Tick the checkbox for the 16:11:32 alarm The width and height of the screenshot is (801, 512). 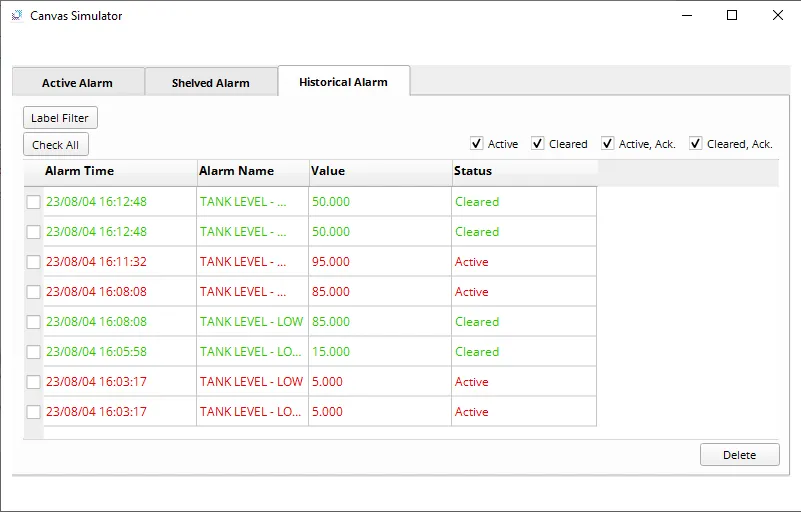34,262
